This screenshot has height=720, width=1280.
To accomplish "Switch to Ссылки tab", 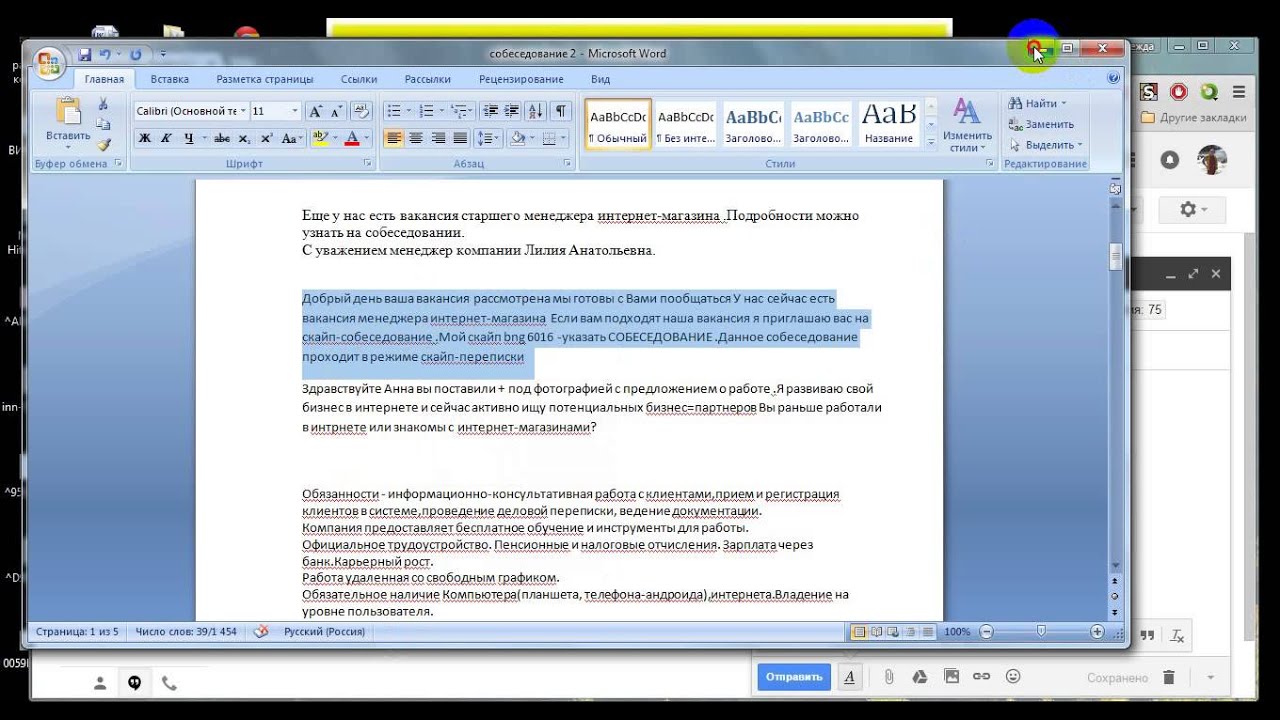I will click(359, 79).
